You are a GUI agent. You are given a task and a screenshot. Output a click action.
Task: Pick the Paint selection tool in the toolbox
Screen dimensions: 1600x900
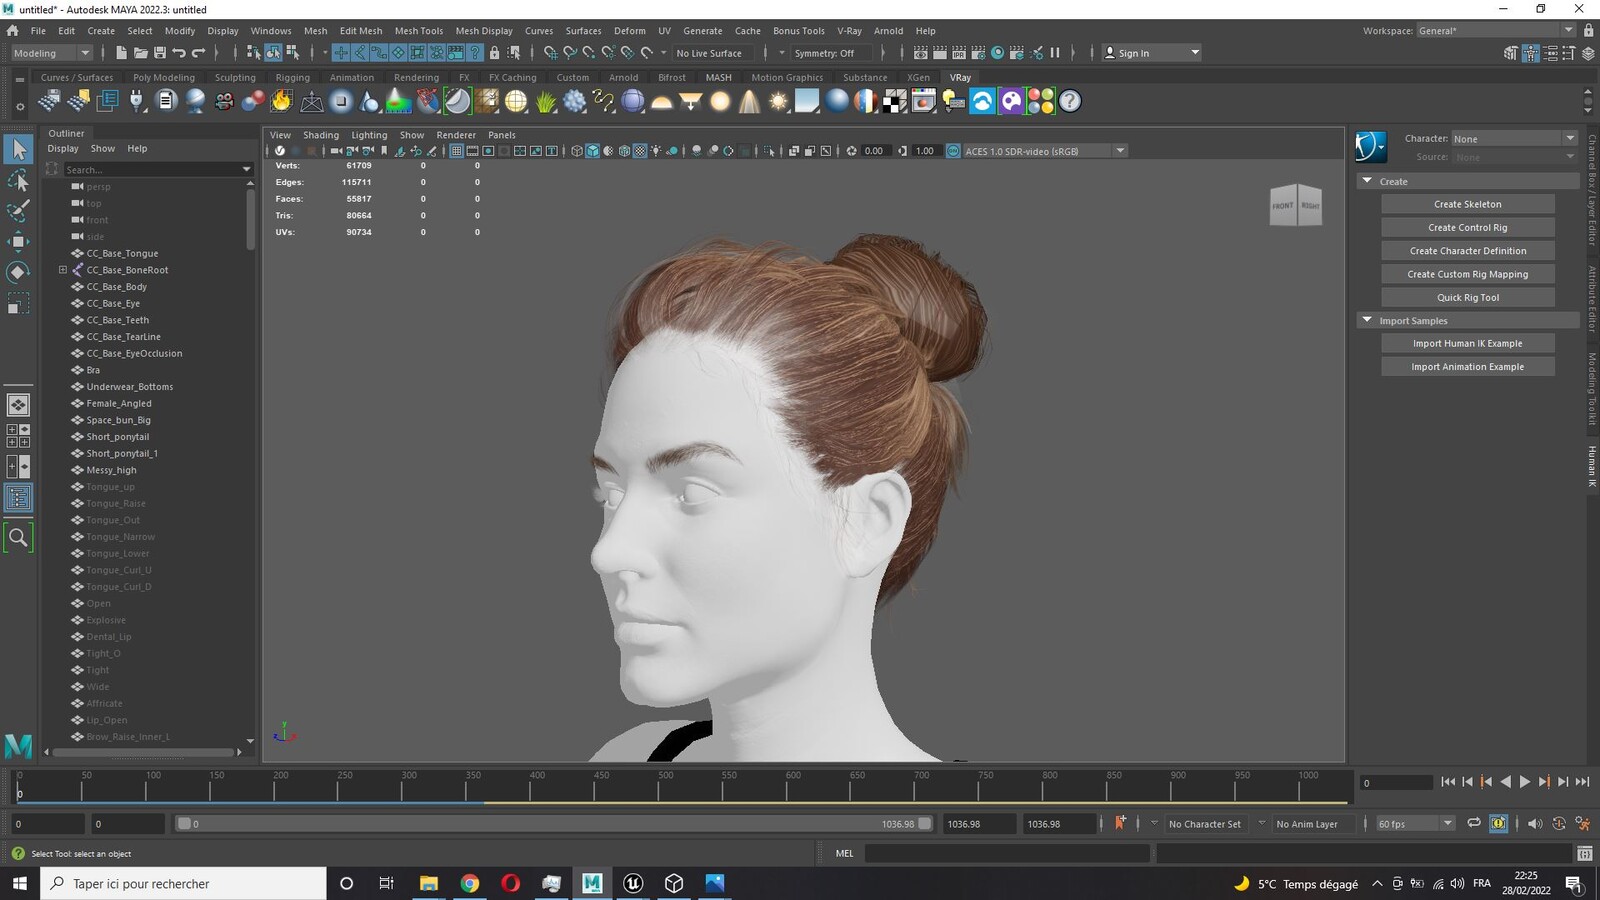click(x=18, y=211)
